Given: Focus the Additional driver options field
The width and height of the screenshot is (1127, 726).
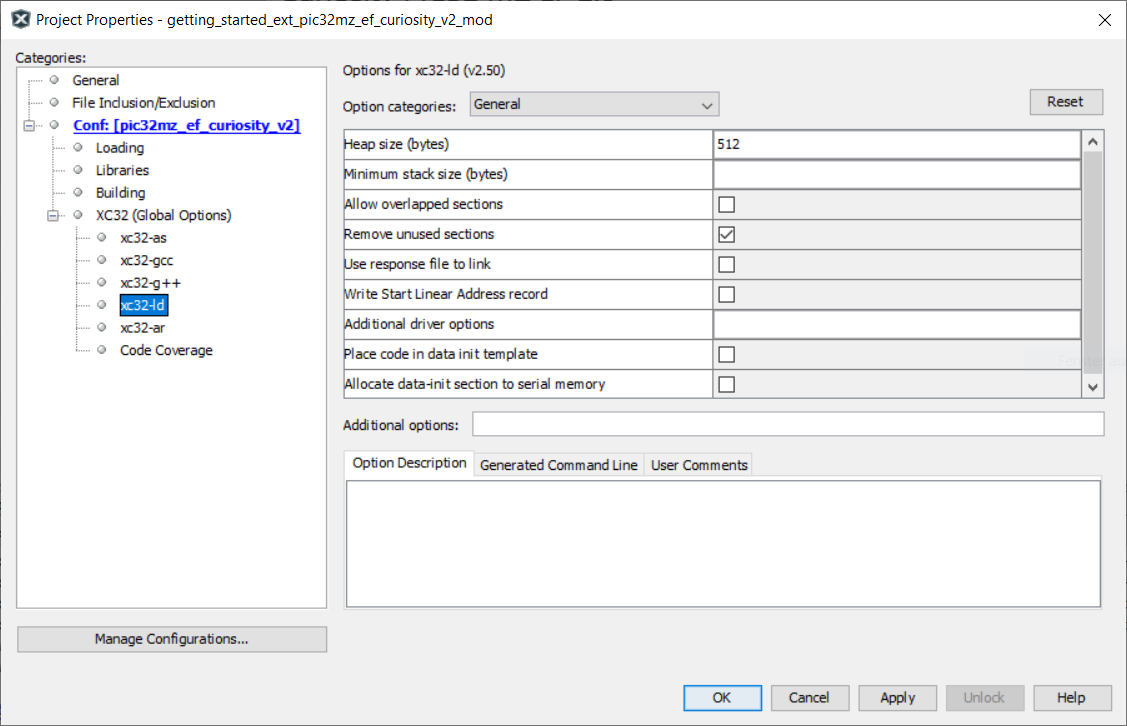Looking at the screenshot, I should pos(896,324).
